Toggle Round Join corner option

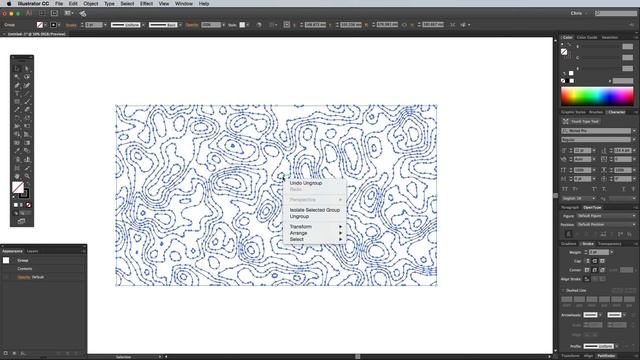594,270
